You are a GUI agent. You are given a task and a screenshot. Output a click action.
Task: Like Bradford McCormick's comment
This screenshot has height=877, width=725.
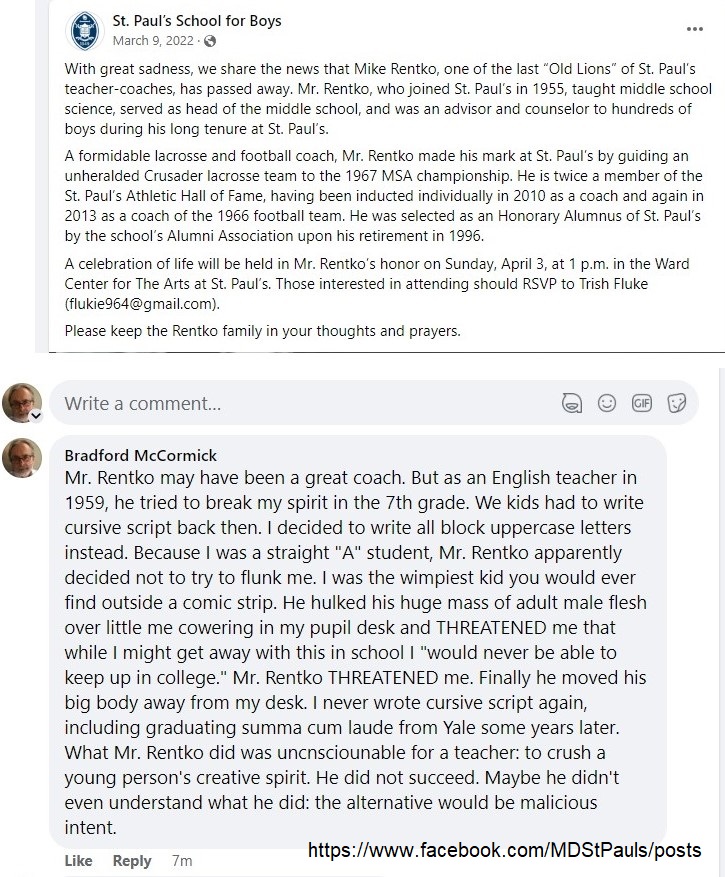(x=78, y=860)
